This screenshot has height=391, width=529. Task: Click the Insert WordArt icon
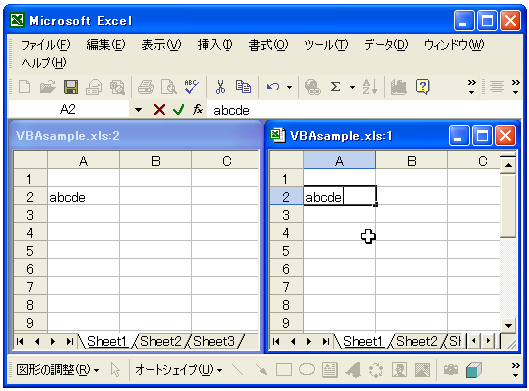pyautogui.click(x=353, y=370)
